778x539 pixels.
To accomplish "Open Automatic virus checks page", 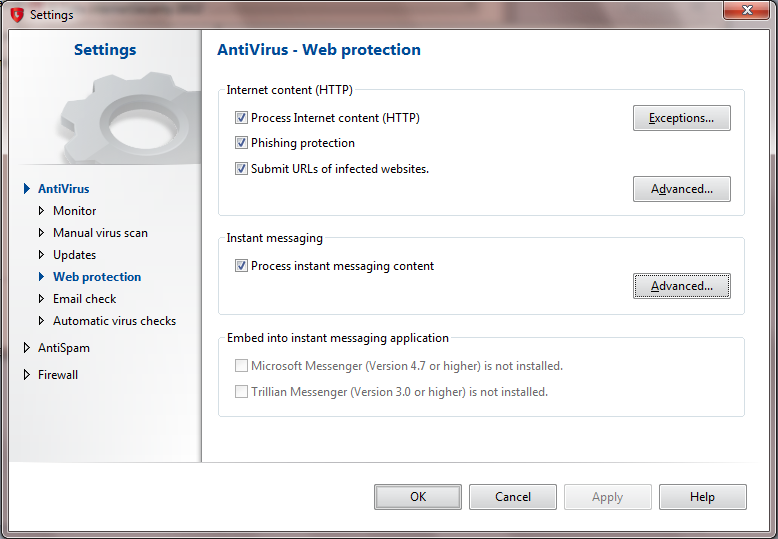I will pyautogui.click(x=114, y=321).
